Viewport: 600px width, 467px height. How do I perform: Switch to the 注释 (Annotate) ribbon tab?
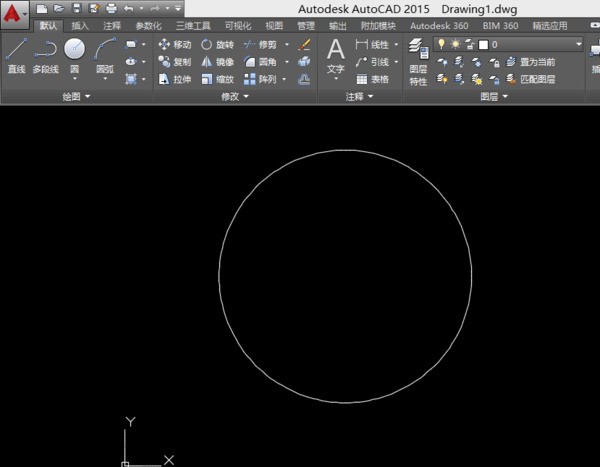[x=112, y=26]
